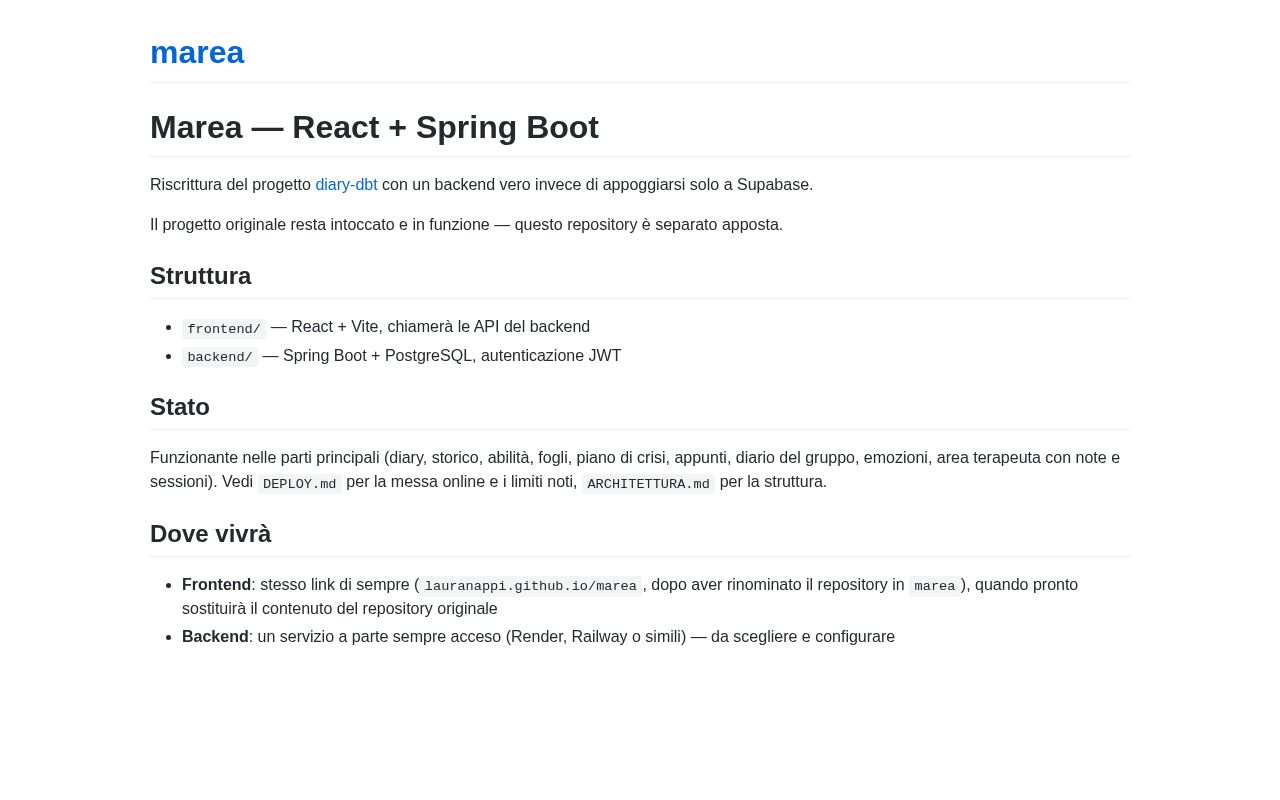Click the bold Frontend list label
The image size is (1280, 800).
(x=217, y=585)
